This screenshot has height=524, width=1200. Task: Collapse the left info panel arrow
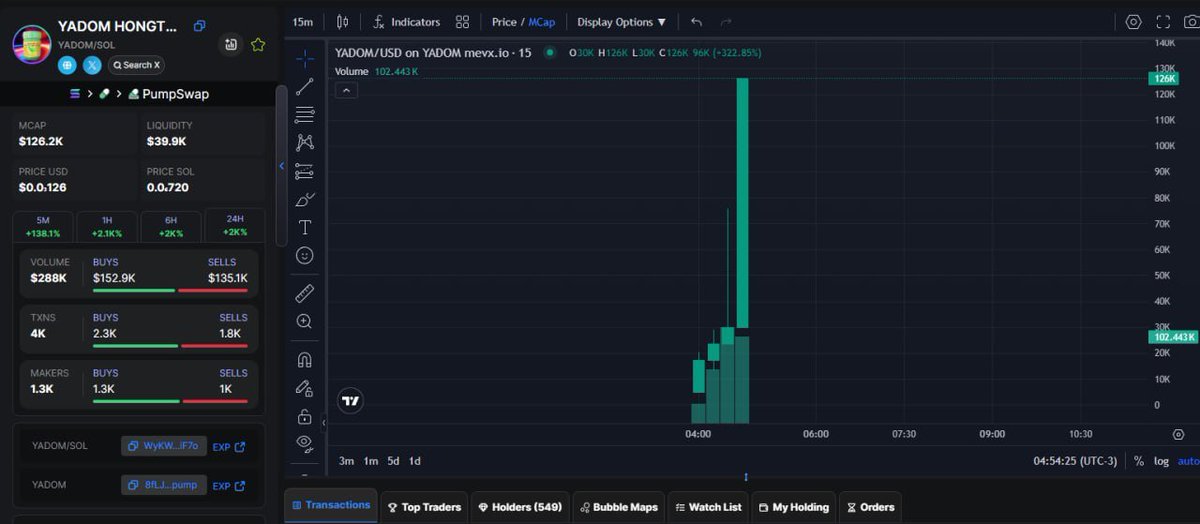coord(281,166)
